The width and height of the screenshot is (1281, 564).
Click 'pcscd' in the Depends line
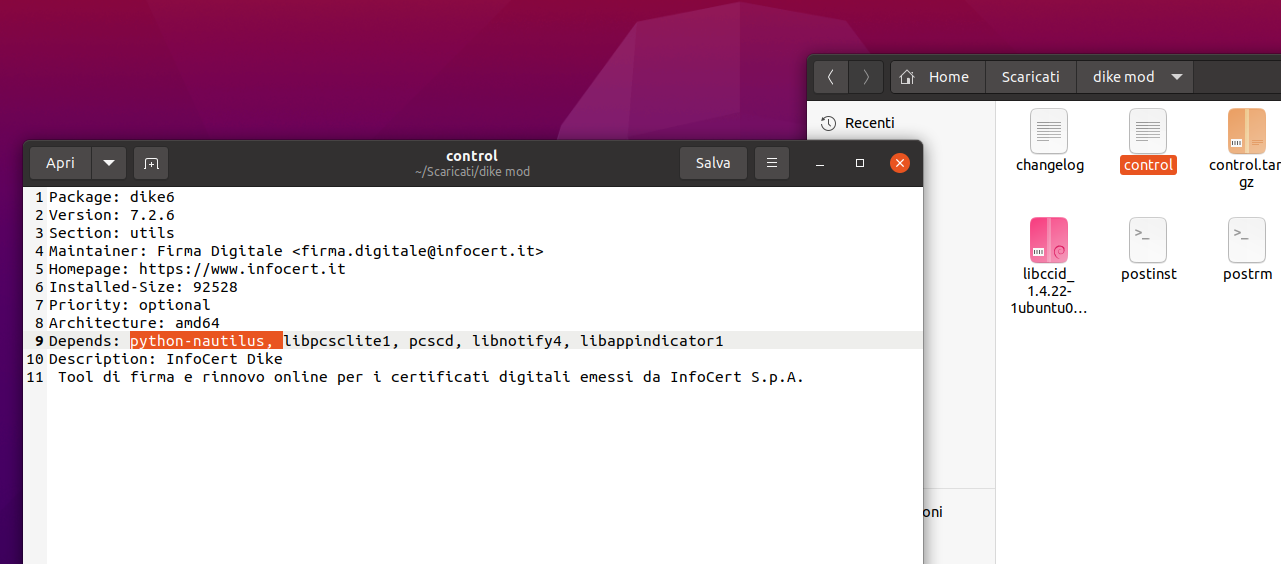click(431, 341)
